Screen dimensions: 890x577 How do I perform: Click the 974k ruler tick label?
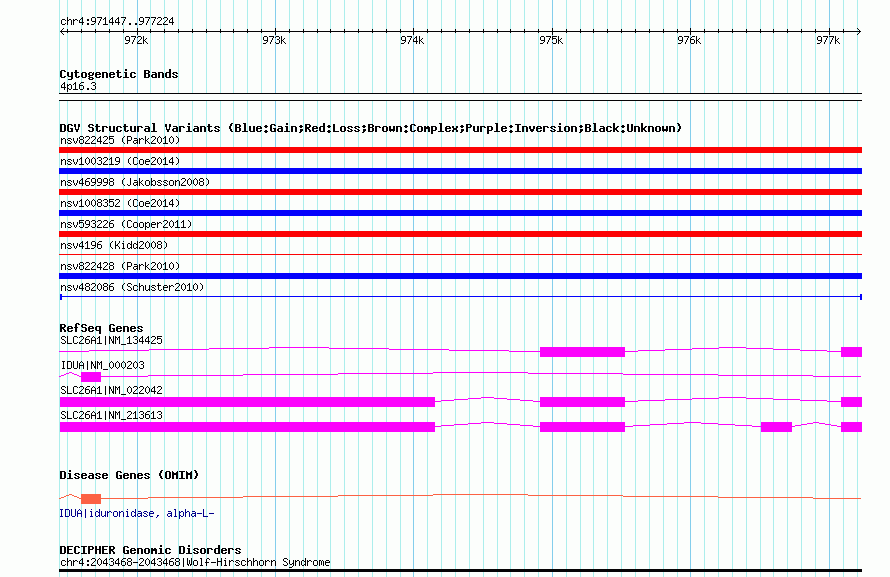(x=412, y=40)
